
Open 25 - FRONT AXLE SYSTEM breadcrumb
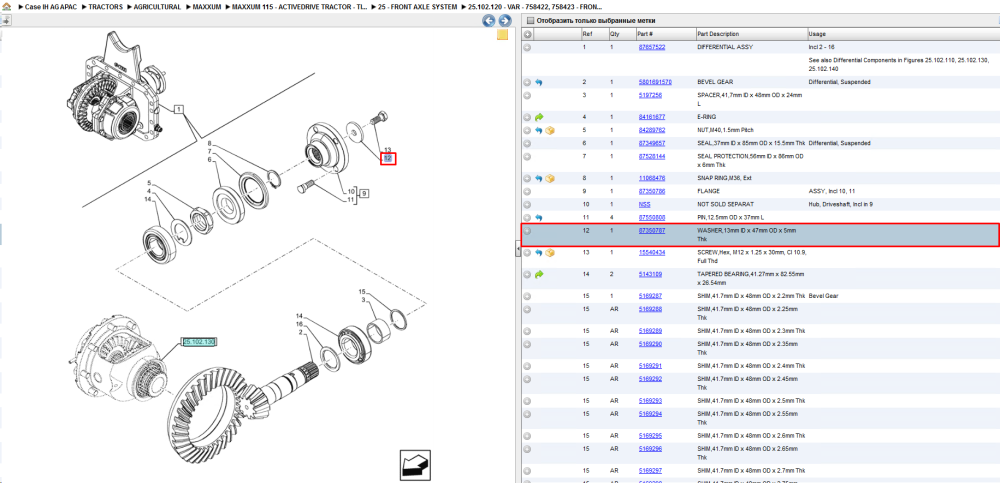[x=416, y=6]
